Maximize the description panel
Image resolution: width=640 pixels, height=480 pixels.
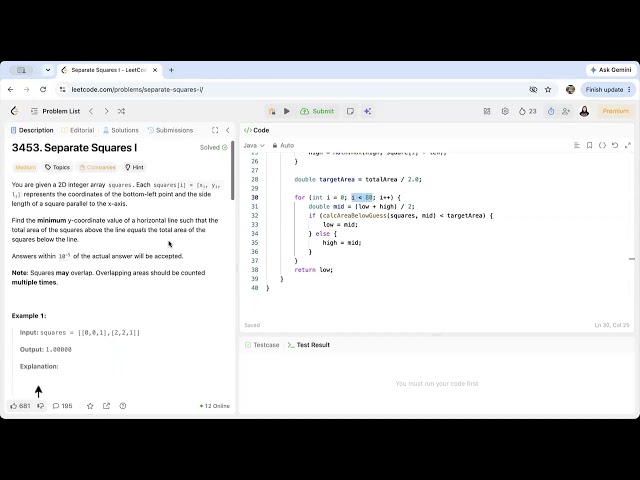point(215,130)
